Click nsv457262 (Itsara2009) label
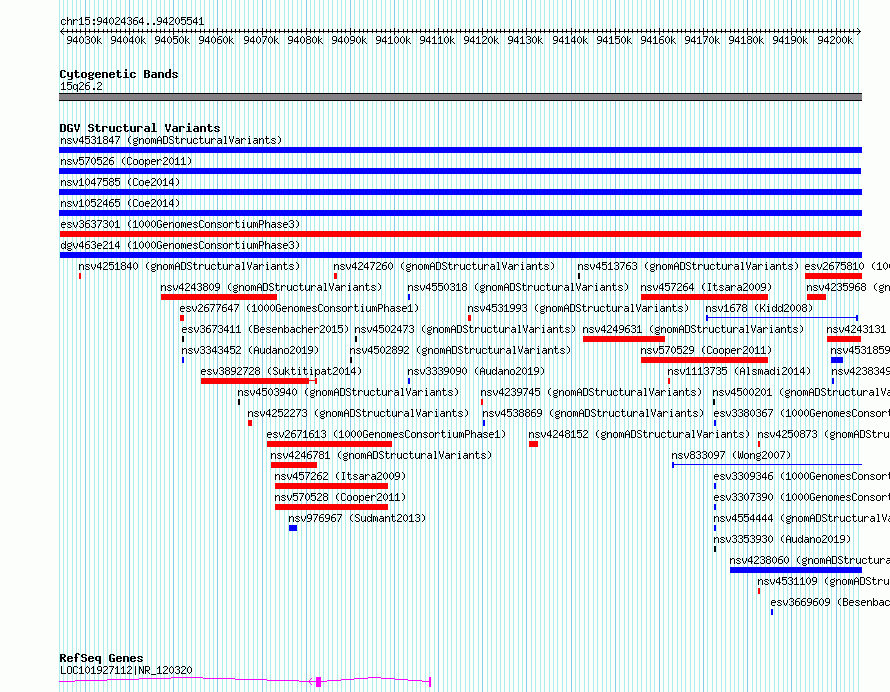Image resolution: width=890 pixels, height=692 pixels. click(340, 476)
